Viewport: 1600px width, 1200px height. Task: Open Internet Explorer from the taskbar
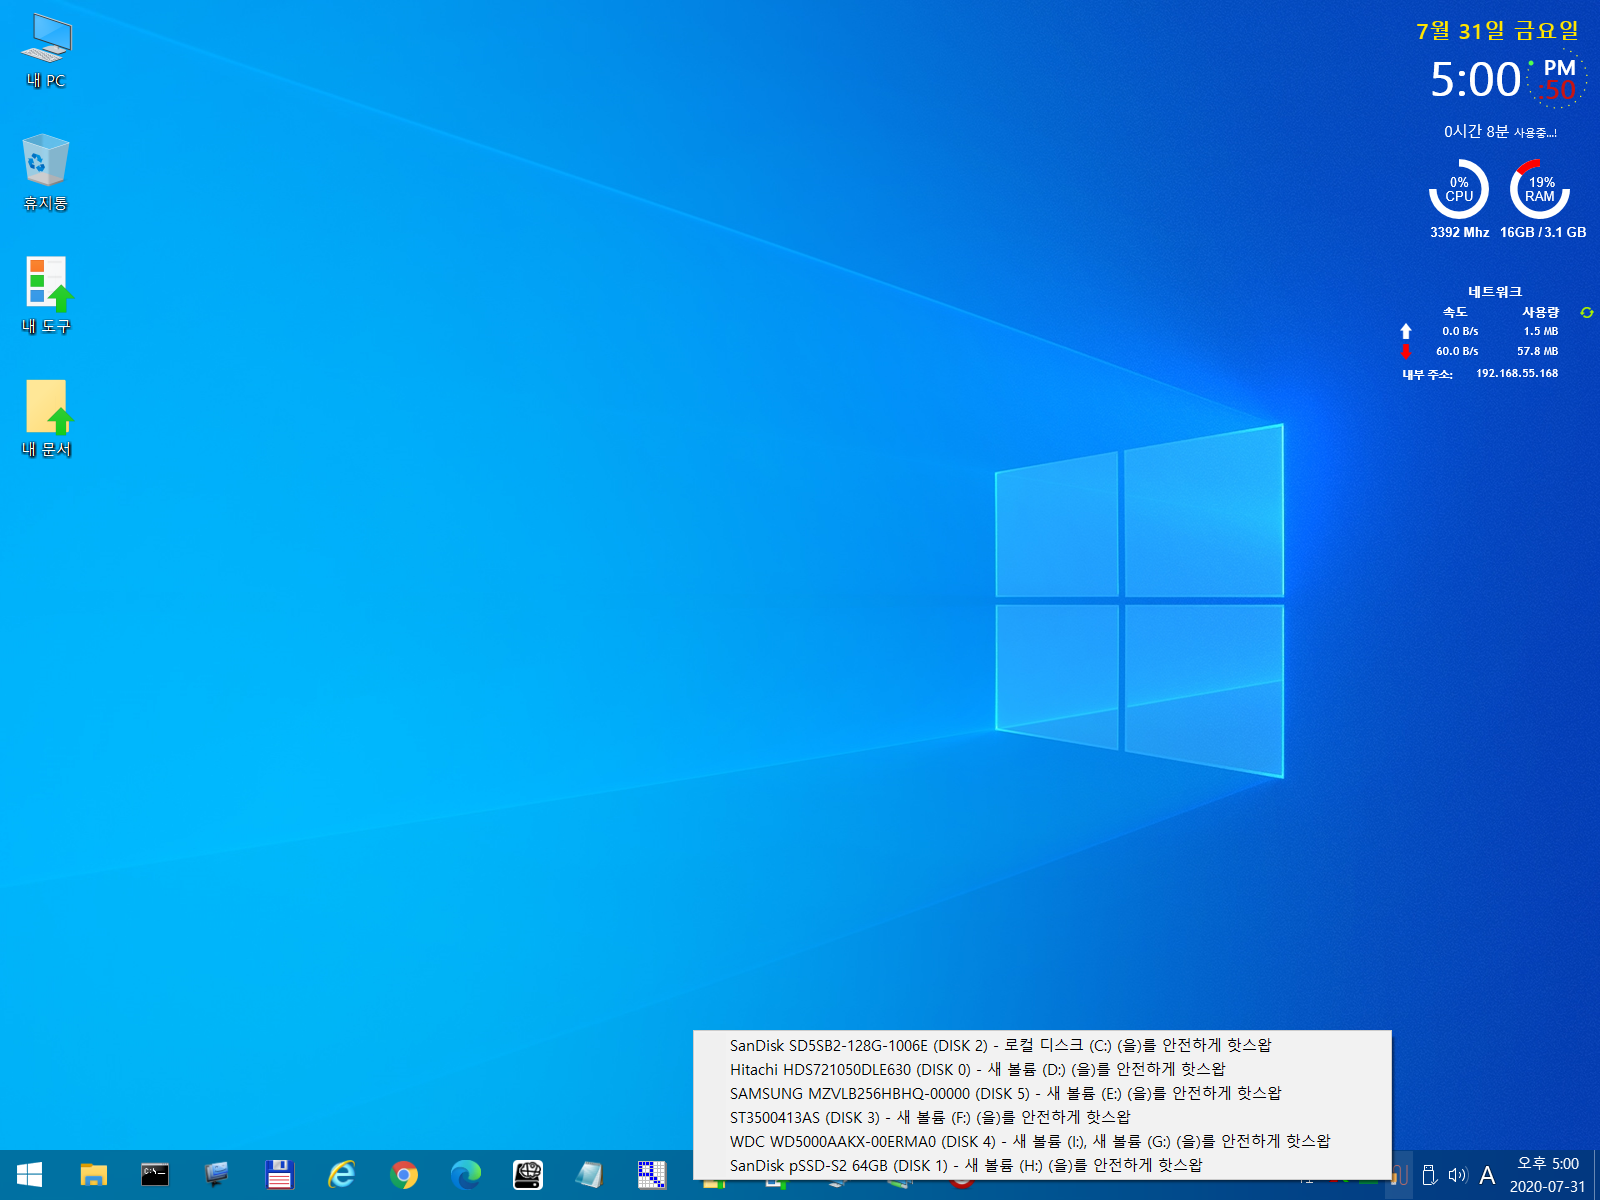(342, 1175)
